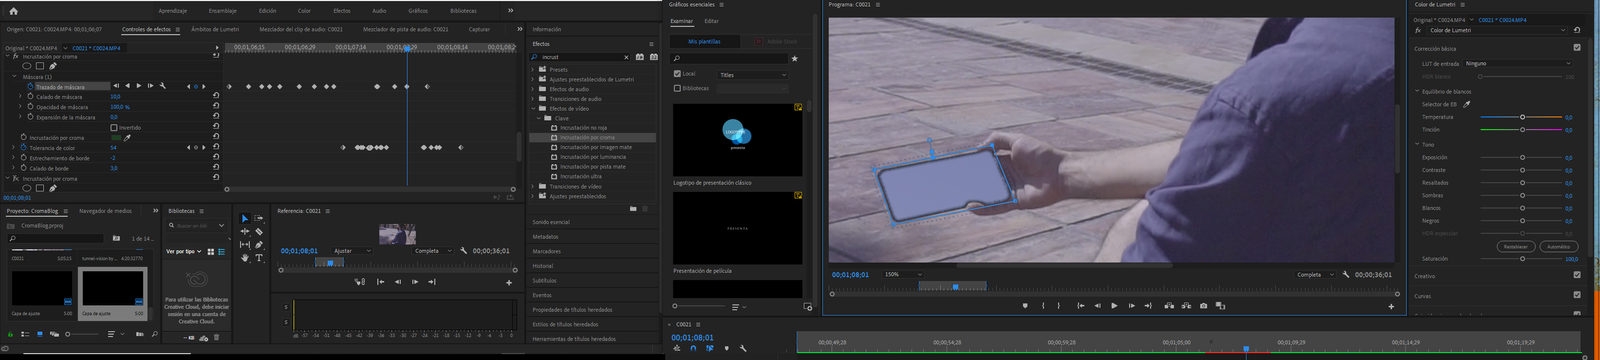
Task: Select the Razor tool
Action: tap(259, 231)
